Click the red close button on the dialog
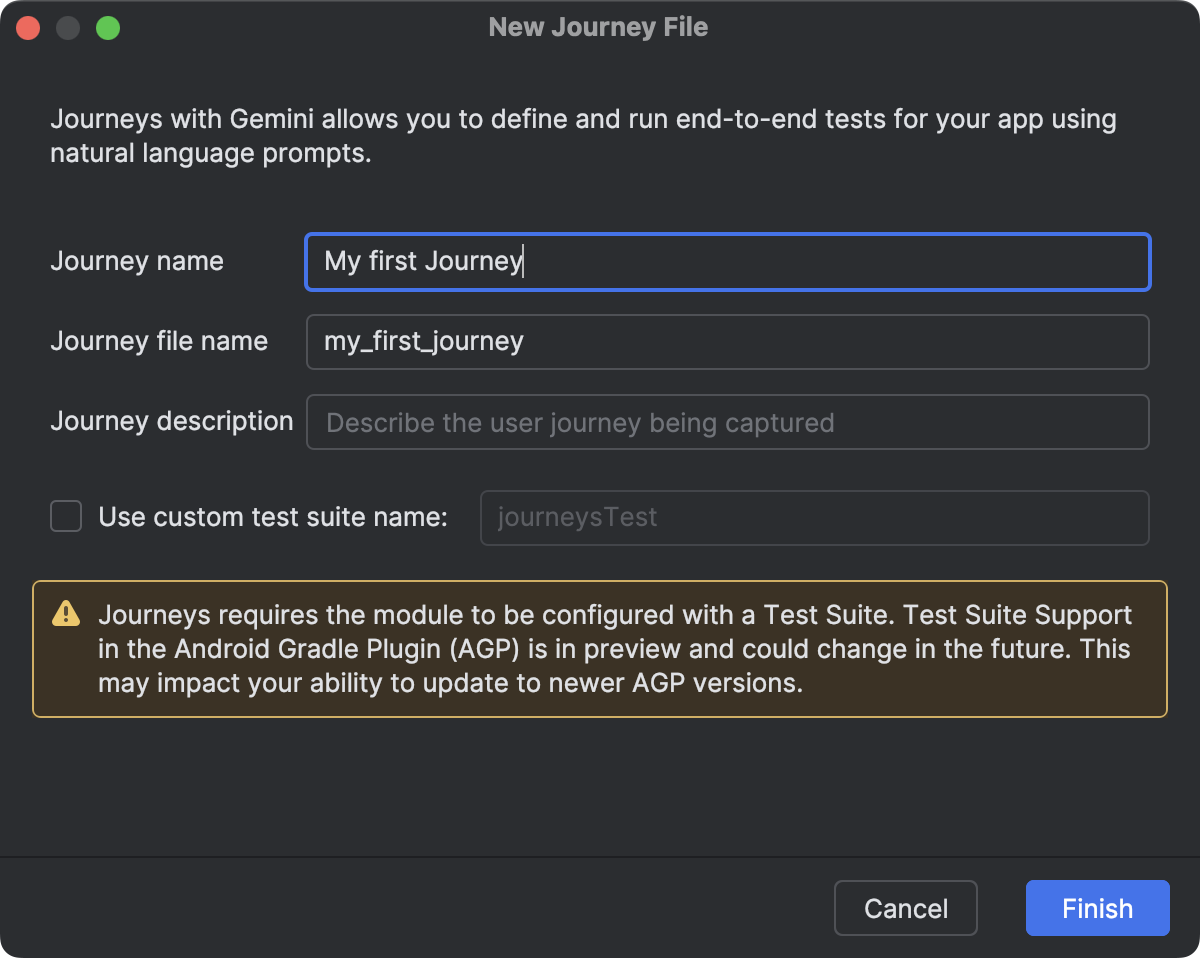The height and width of the screenshot is (958, 1200). coord(28,27)
